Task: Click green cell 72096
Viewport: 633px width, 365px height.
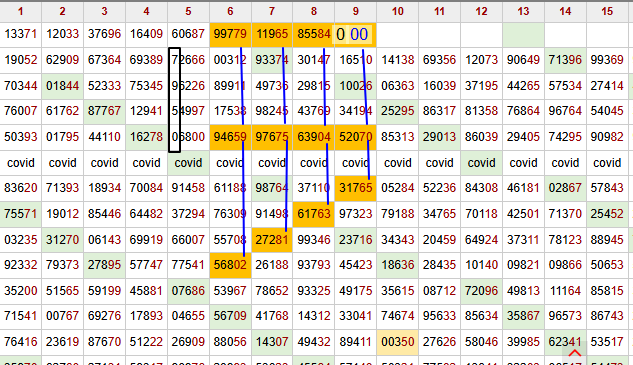Action: (481, 291)
